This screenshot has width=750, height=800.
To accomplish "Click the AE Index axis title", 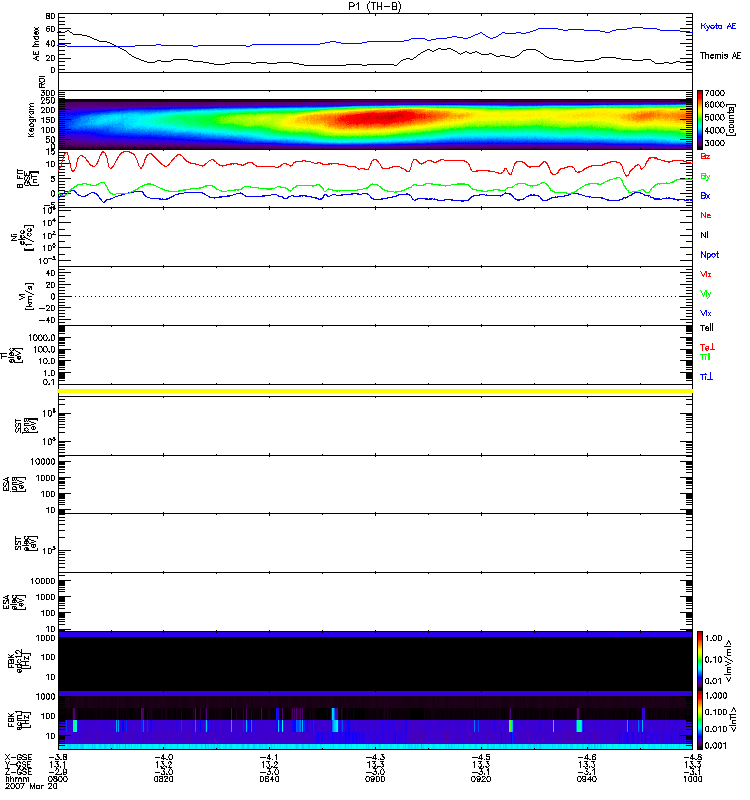I will (x=36, y=44).
